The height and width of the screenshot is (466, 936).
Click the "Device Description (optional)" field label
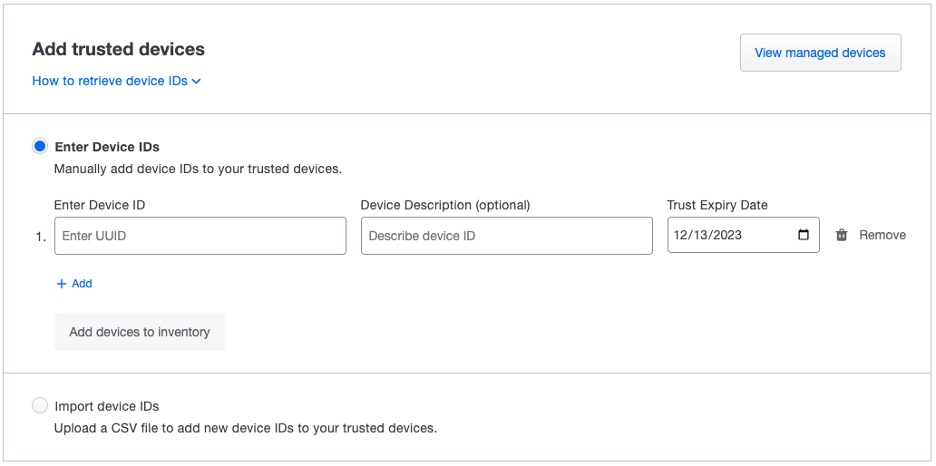(x=445, y=205)
